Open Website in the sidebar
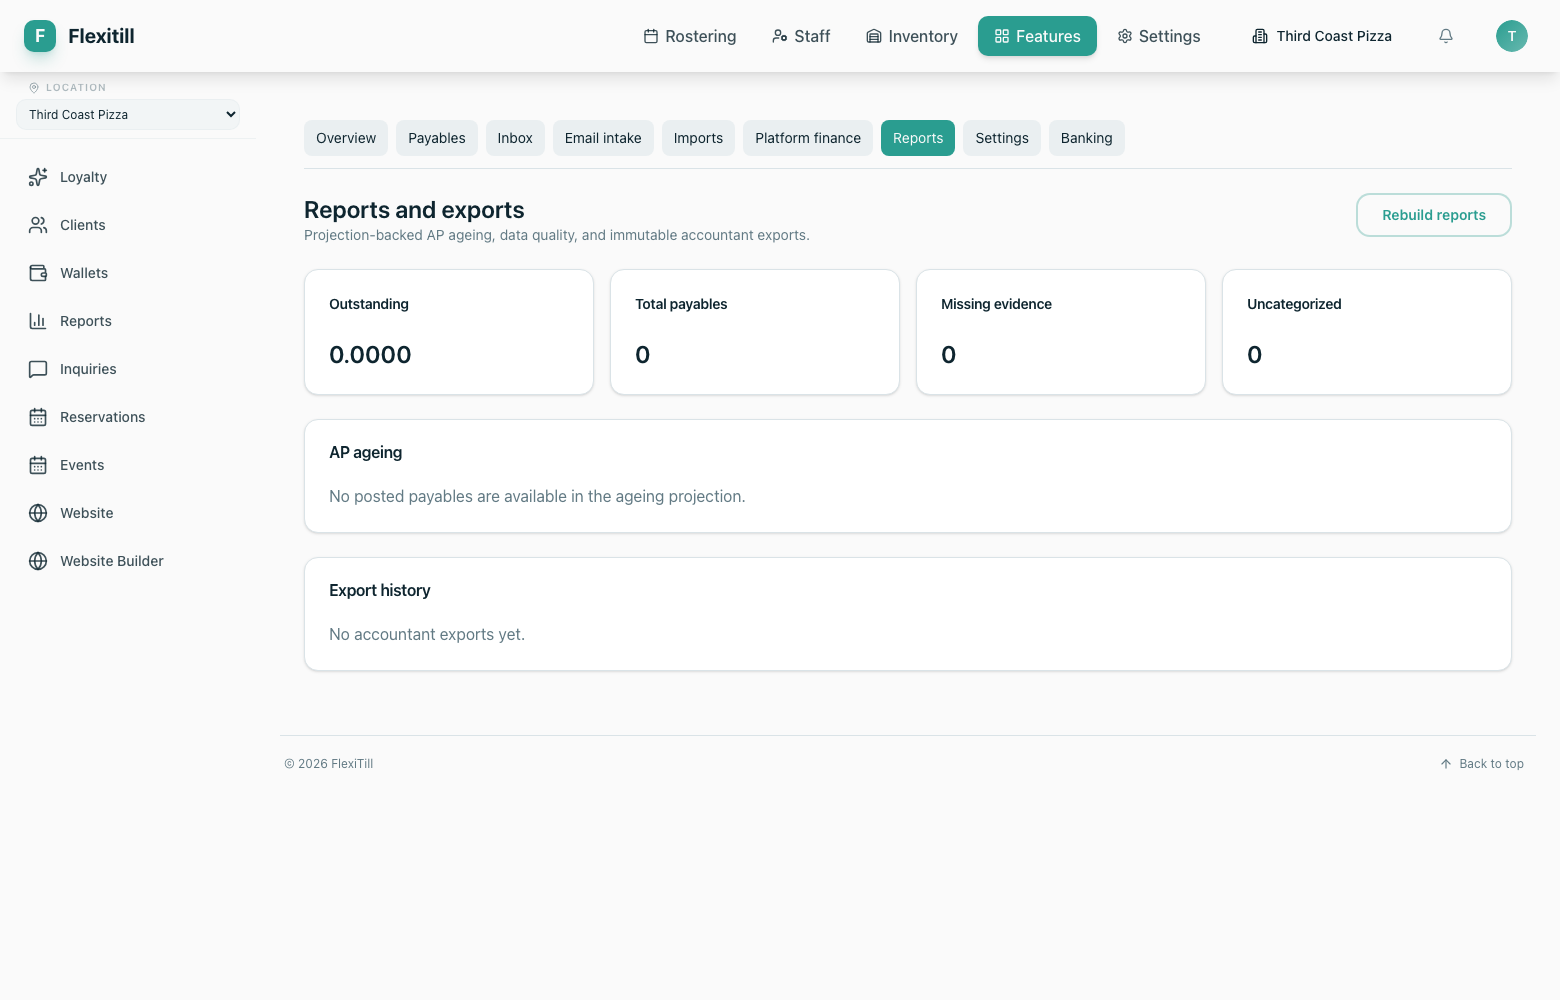1560x1000 pixels. tap(128, 513)
